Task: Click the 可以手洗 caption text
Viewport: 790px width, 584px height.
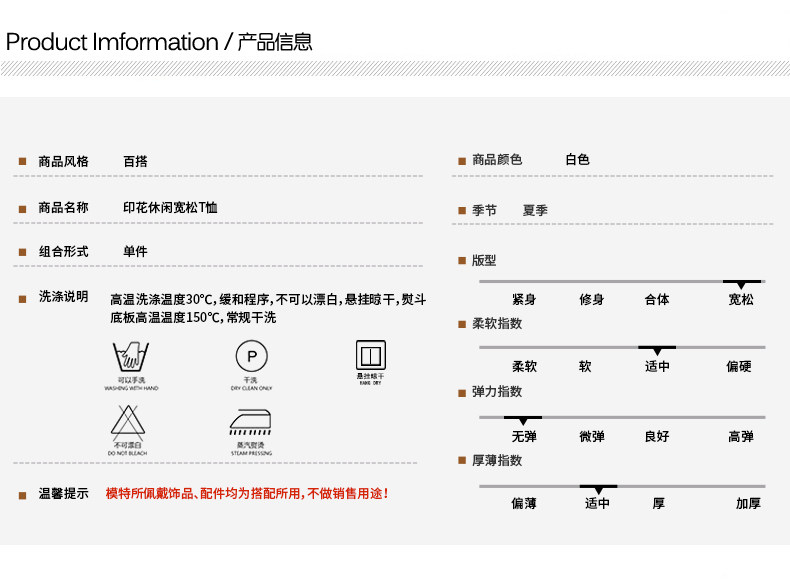Action: [x=131, y=380]
